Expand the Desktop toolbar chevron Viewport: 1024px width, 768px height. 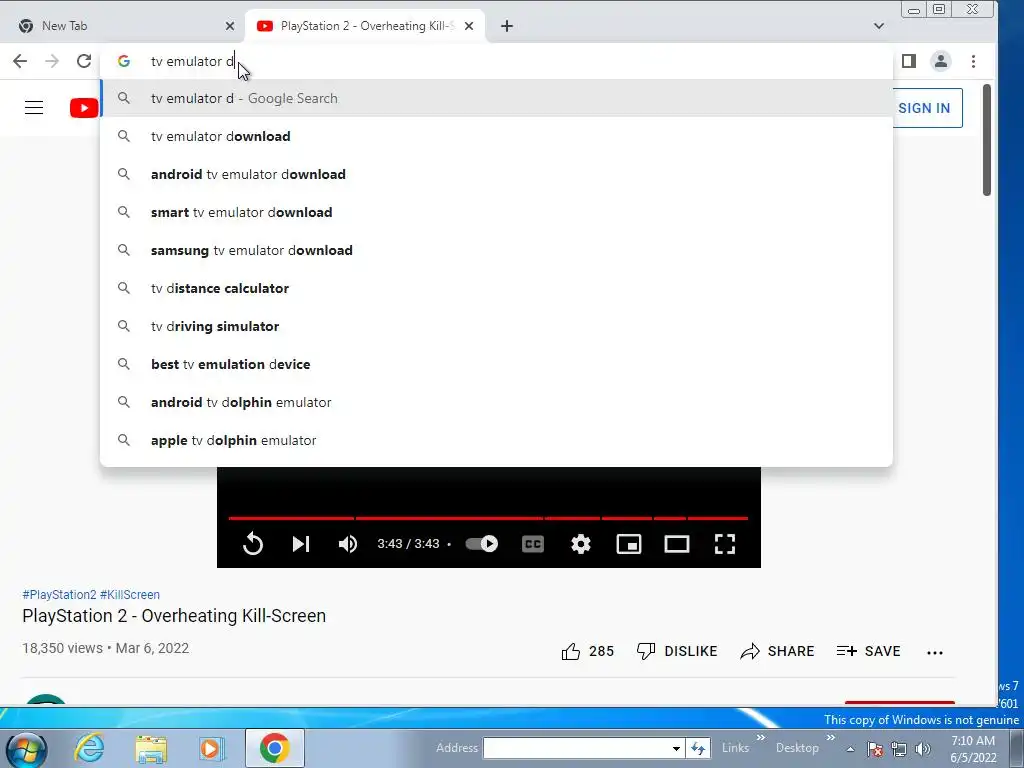coord(831,738)
